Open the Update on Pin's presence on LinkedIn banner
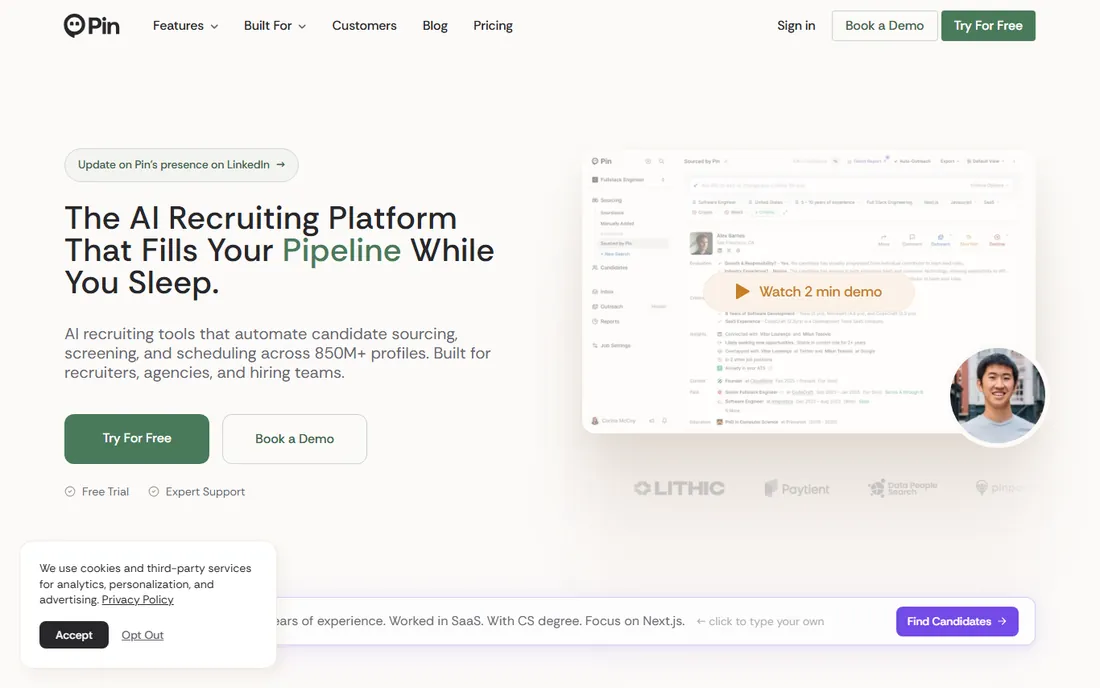Screen dimensions: 1100x688 click(x=182, y=165)
